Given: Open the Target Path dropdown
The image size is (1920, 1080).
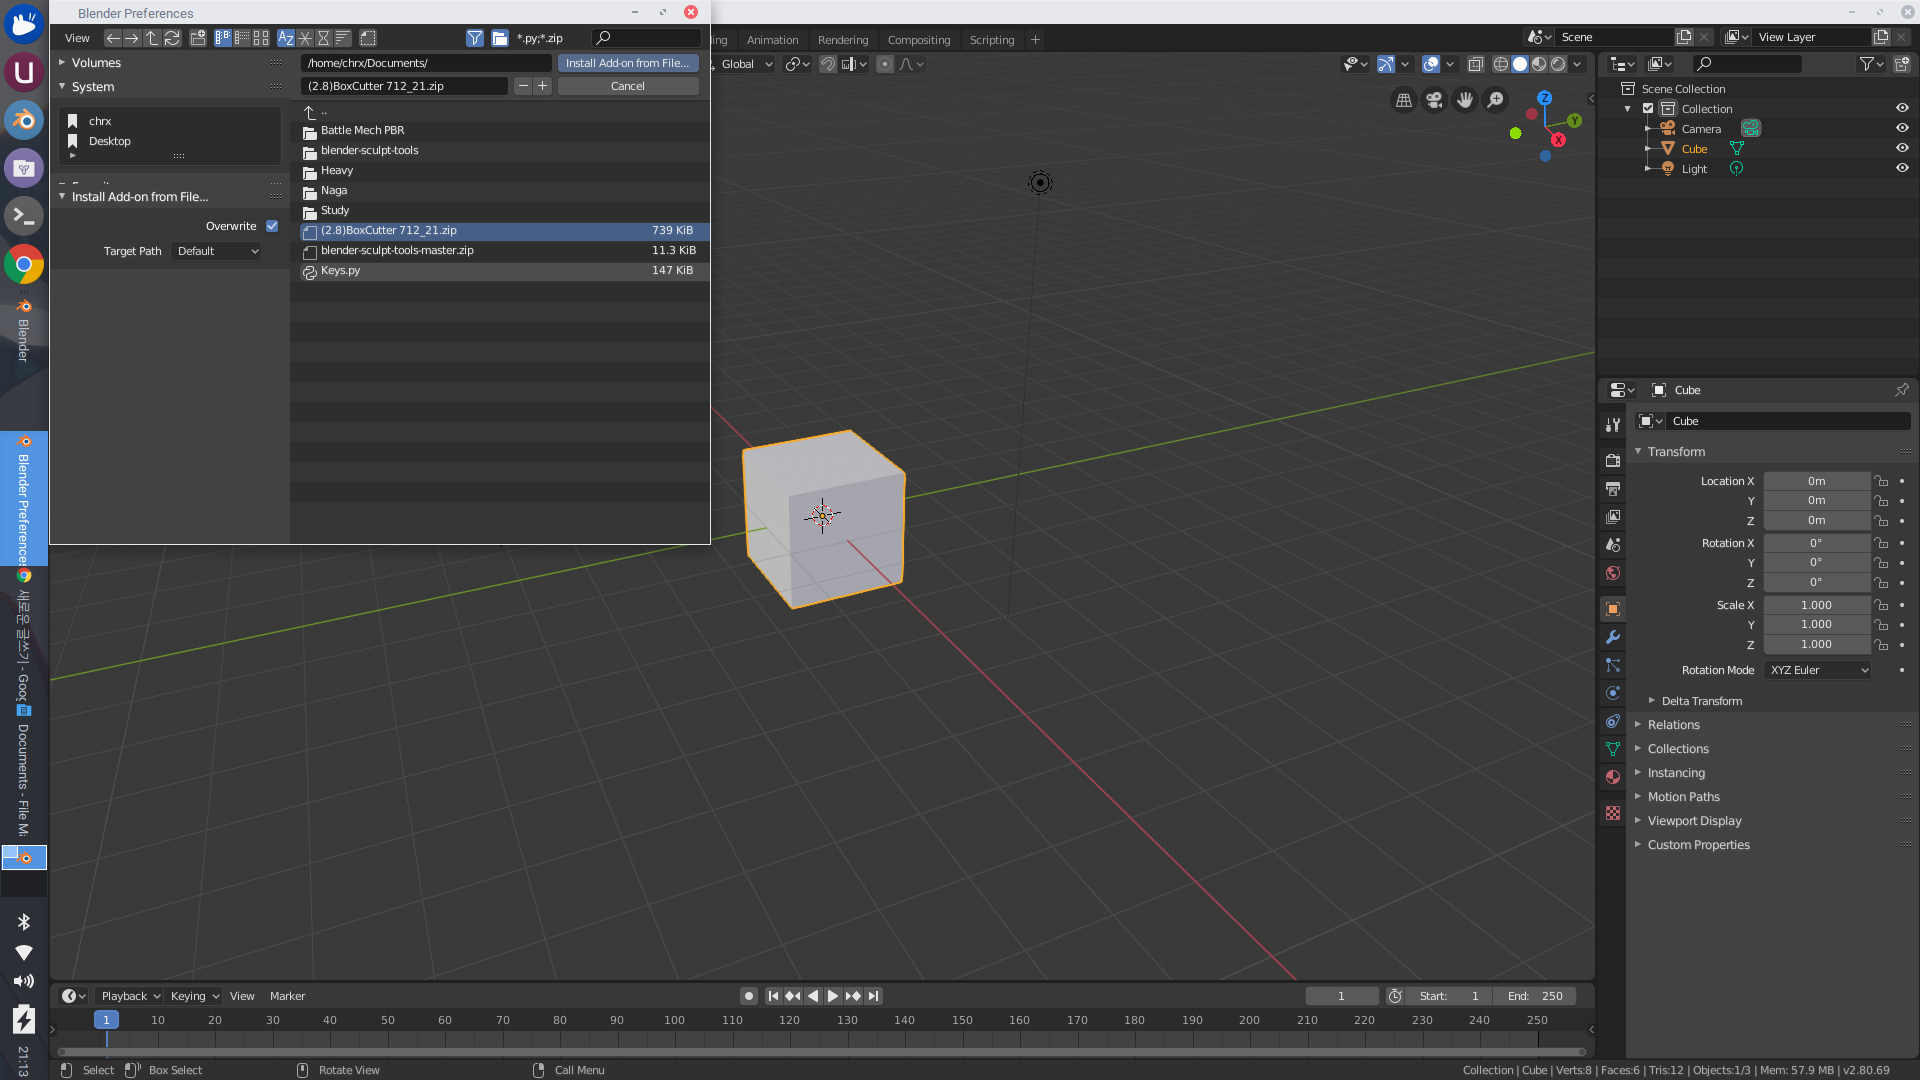Looking at the screenshot, I should pyautogui.click(x=217, y=251).
